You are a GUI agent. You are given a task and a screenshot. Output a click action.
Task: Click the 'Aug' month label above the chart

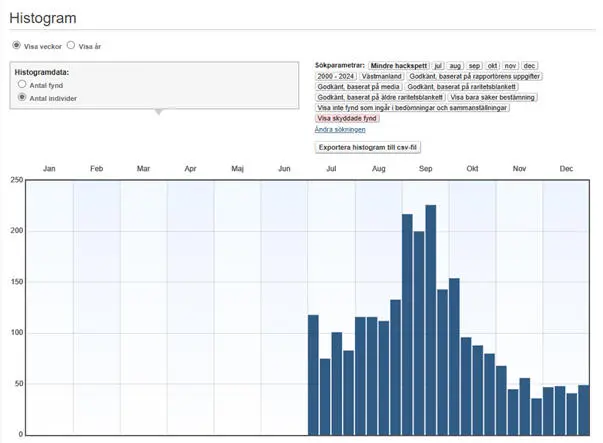(x=379, y=169)
